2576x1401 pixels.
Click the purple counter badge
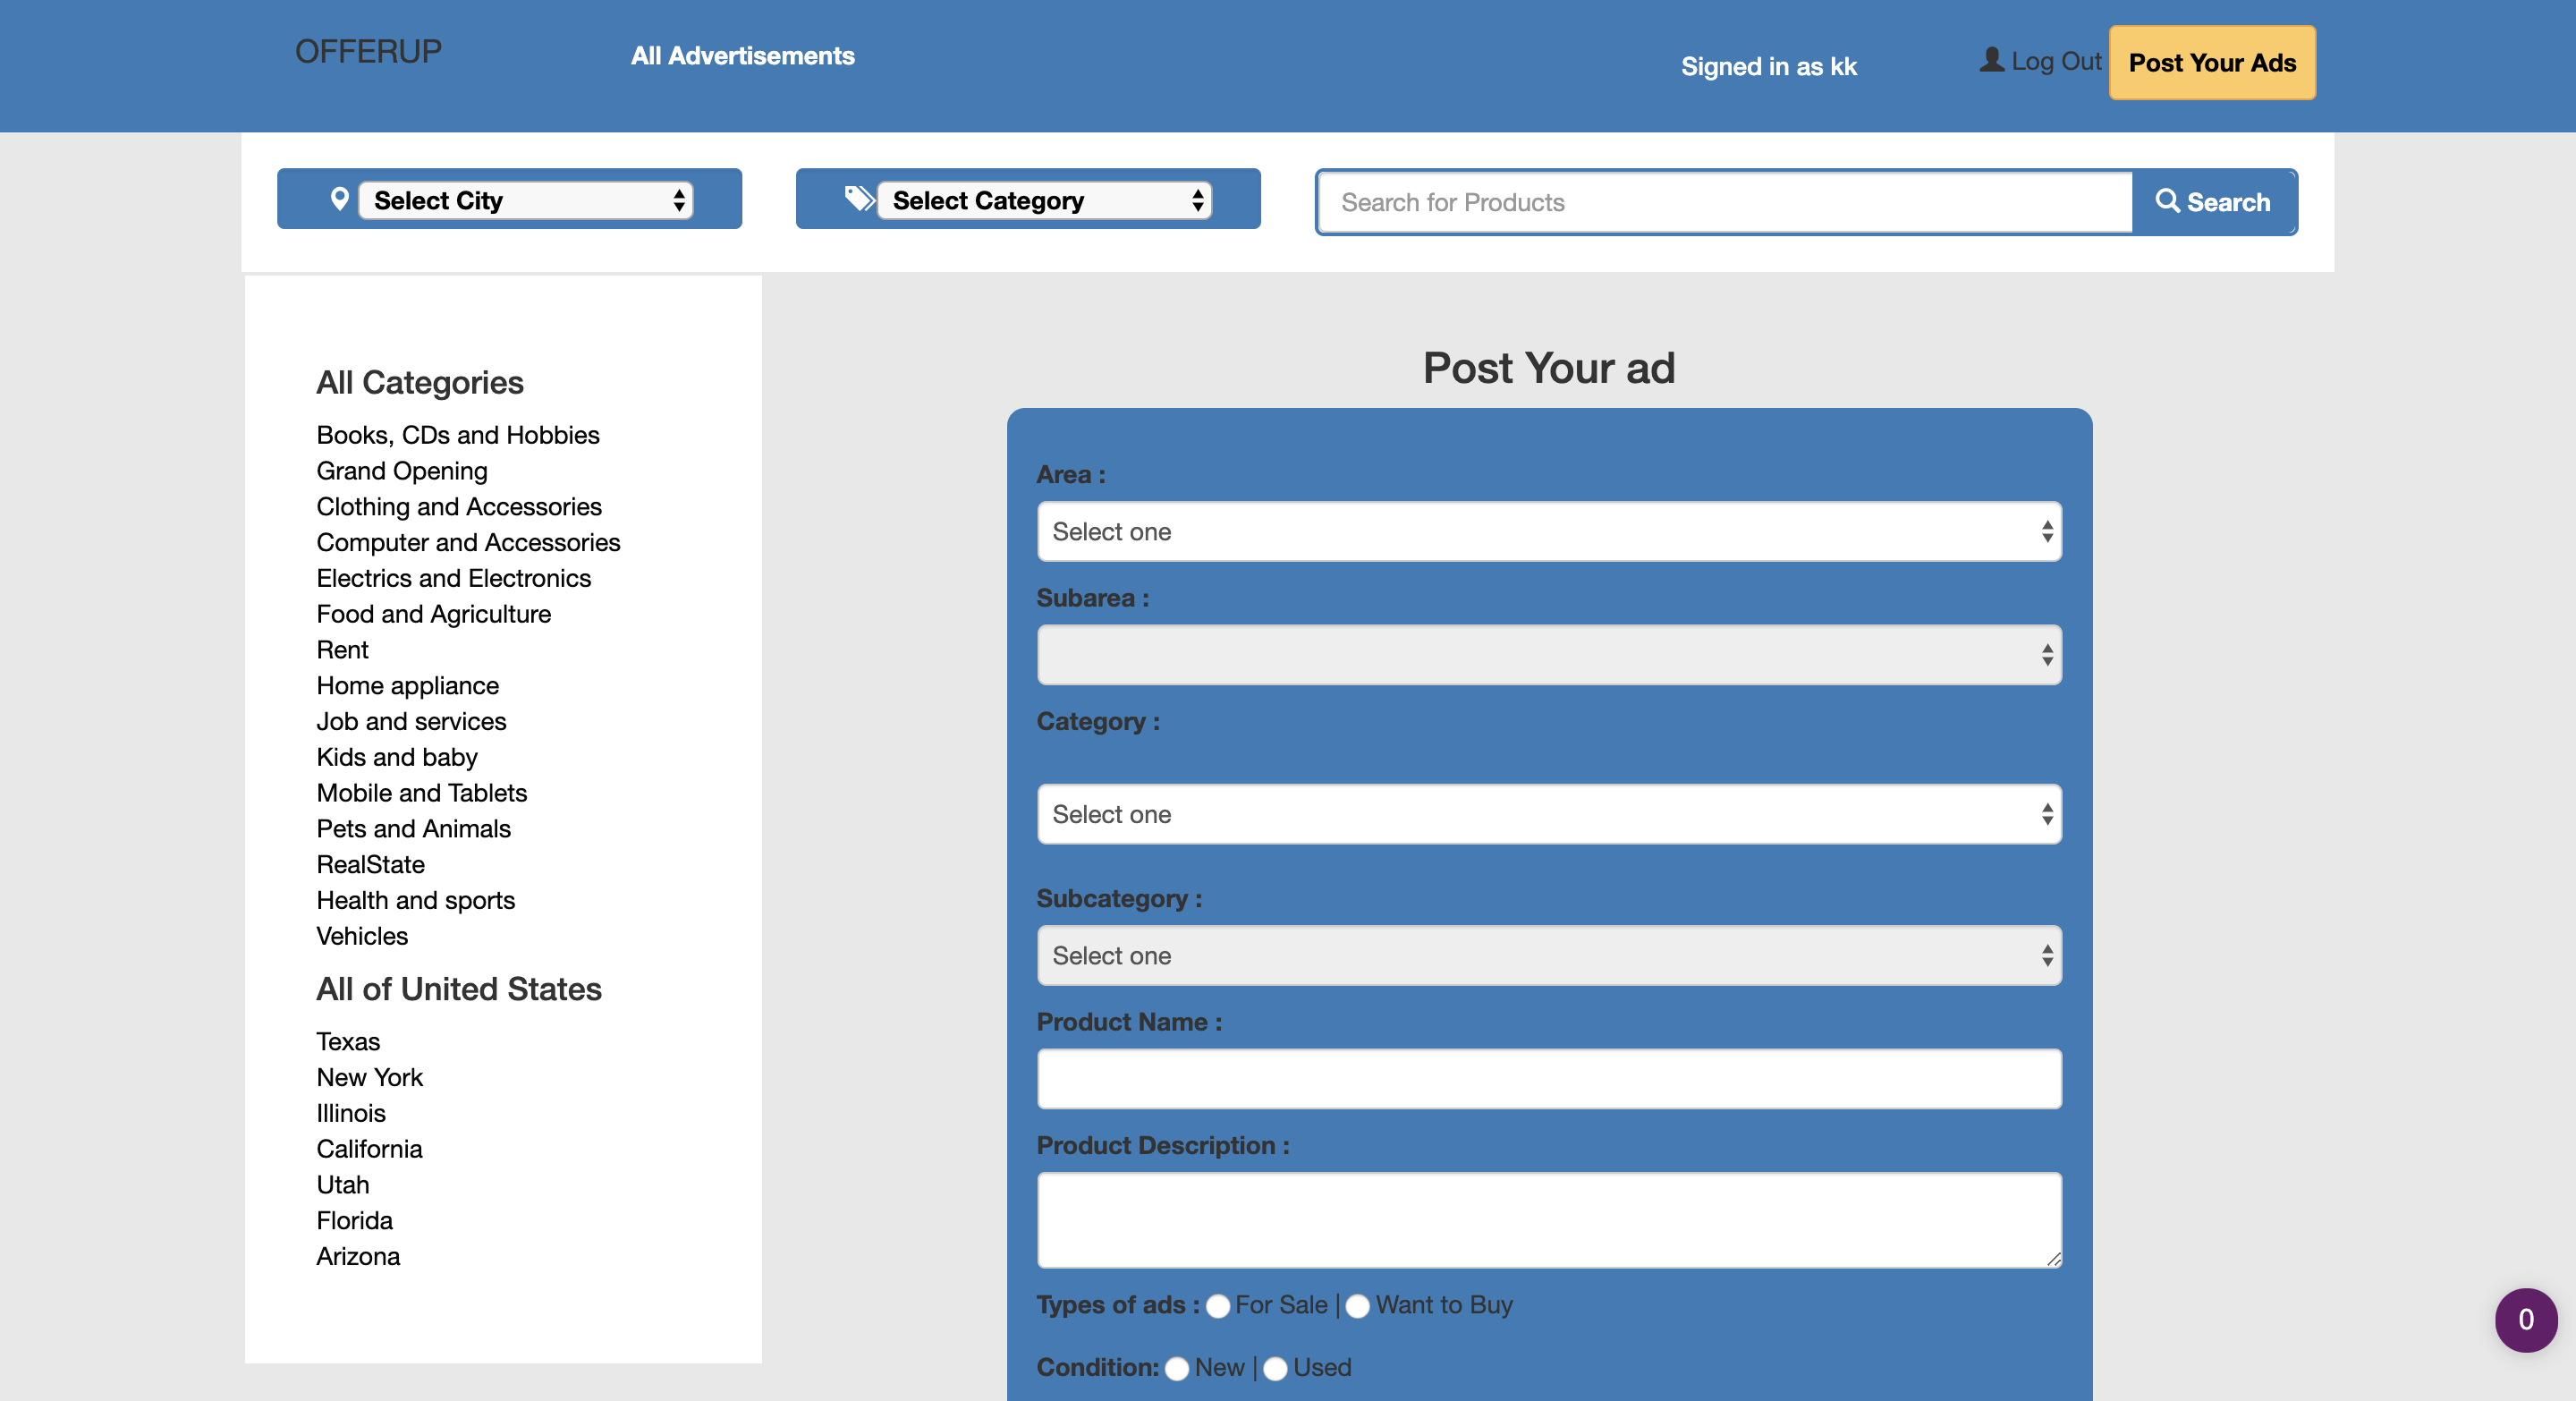2525,1319
